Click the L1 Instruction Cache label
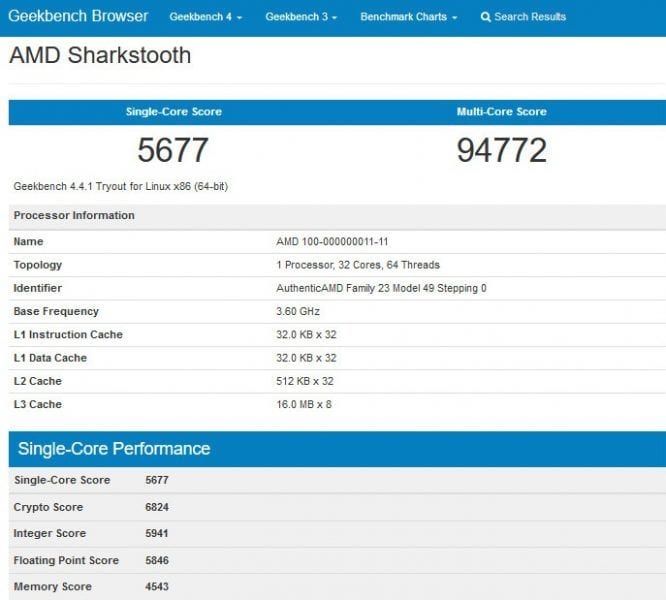The height and width of the screenshot is (600, 666). (68, 335)
